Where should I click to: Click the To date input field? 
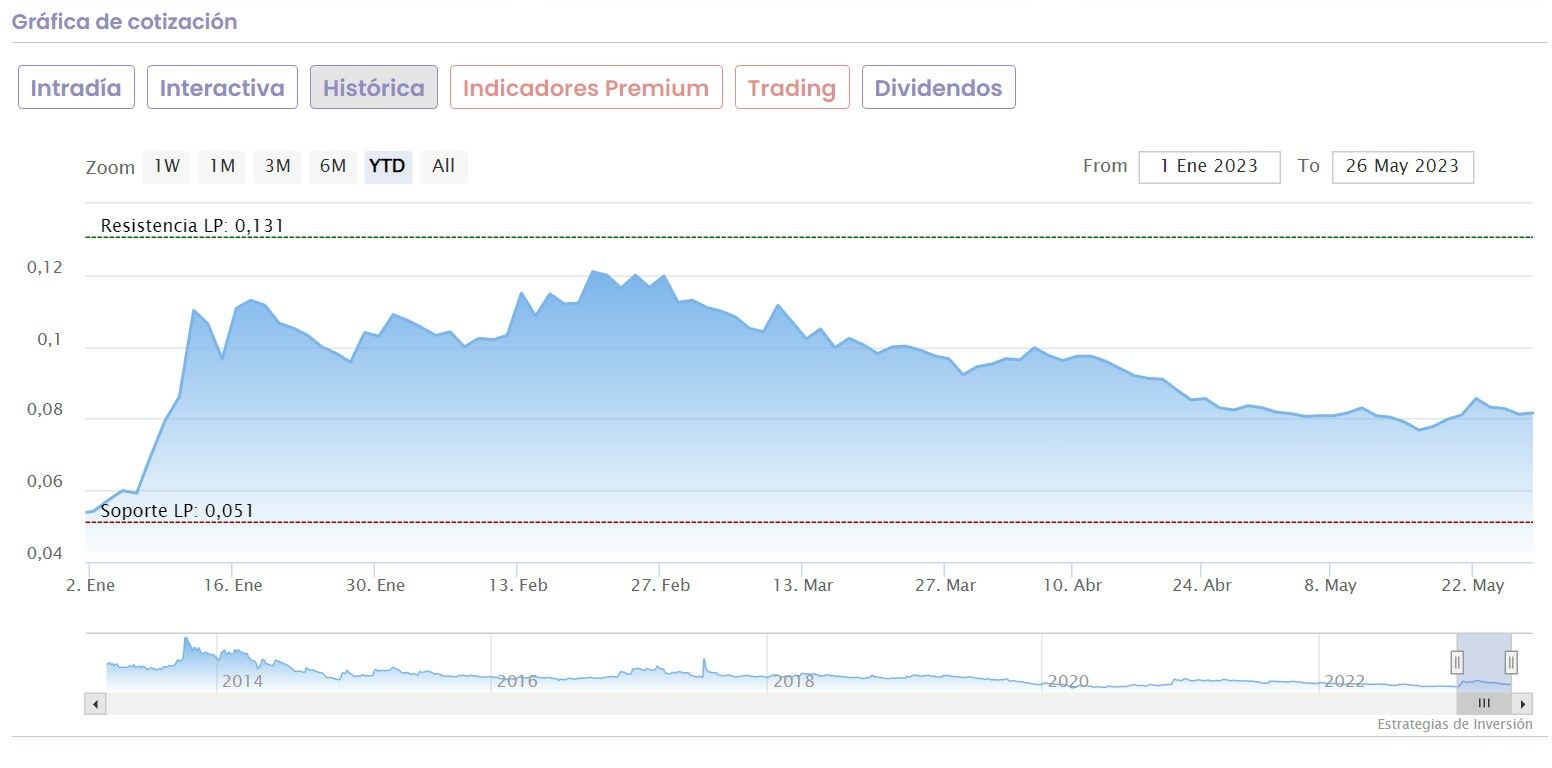(1402, 167)
